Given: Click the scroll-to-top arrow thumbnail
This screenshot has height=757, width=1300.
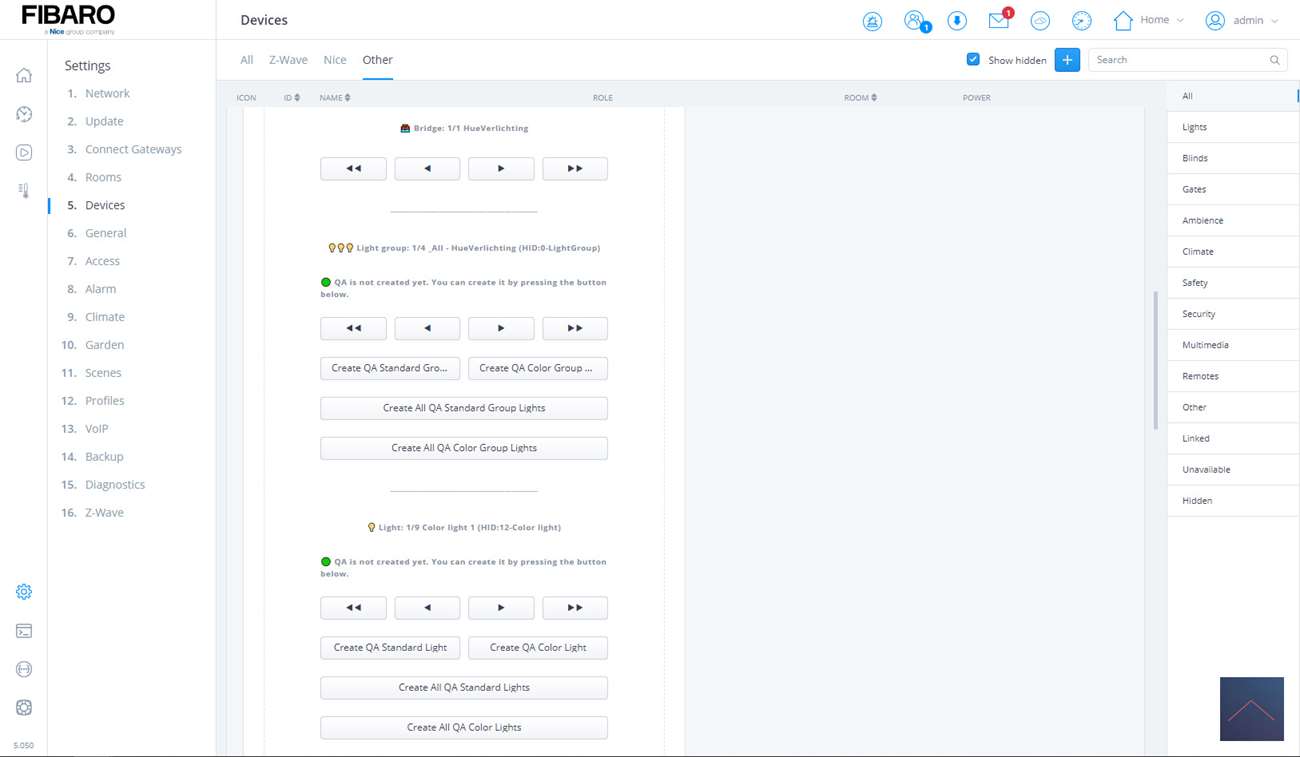Looking at the screenshot, I should click(1251, 709).
